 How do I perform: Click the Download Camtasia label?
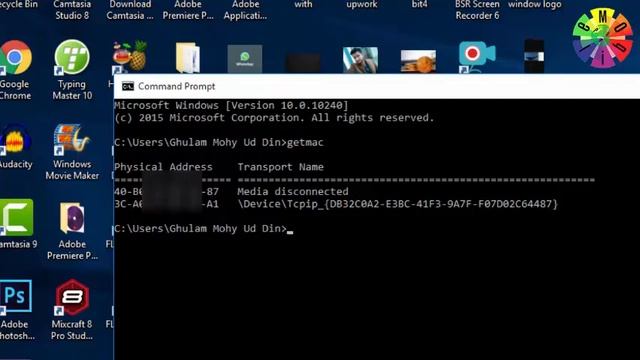click(130, 10)
